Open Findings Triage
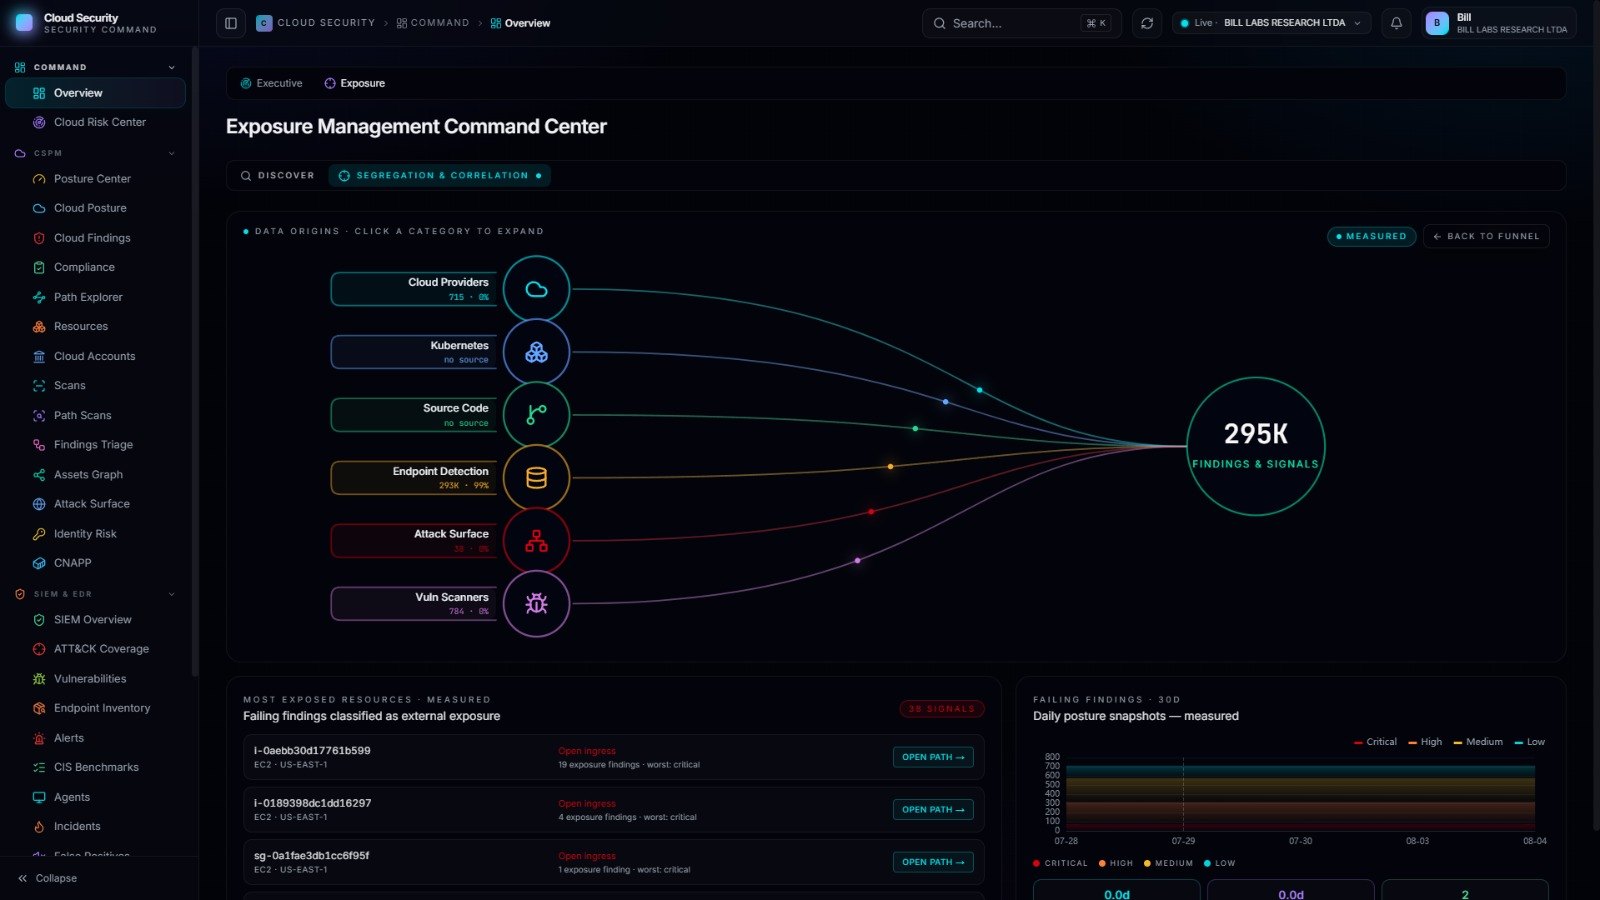Image resolution: width=1600 pixels, height=900 pixels. pyautogui.click(x=95, y=444)
